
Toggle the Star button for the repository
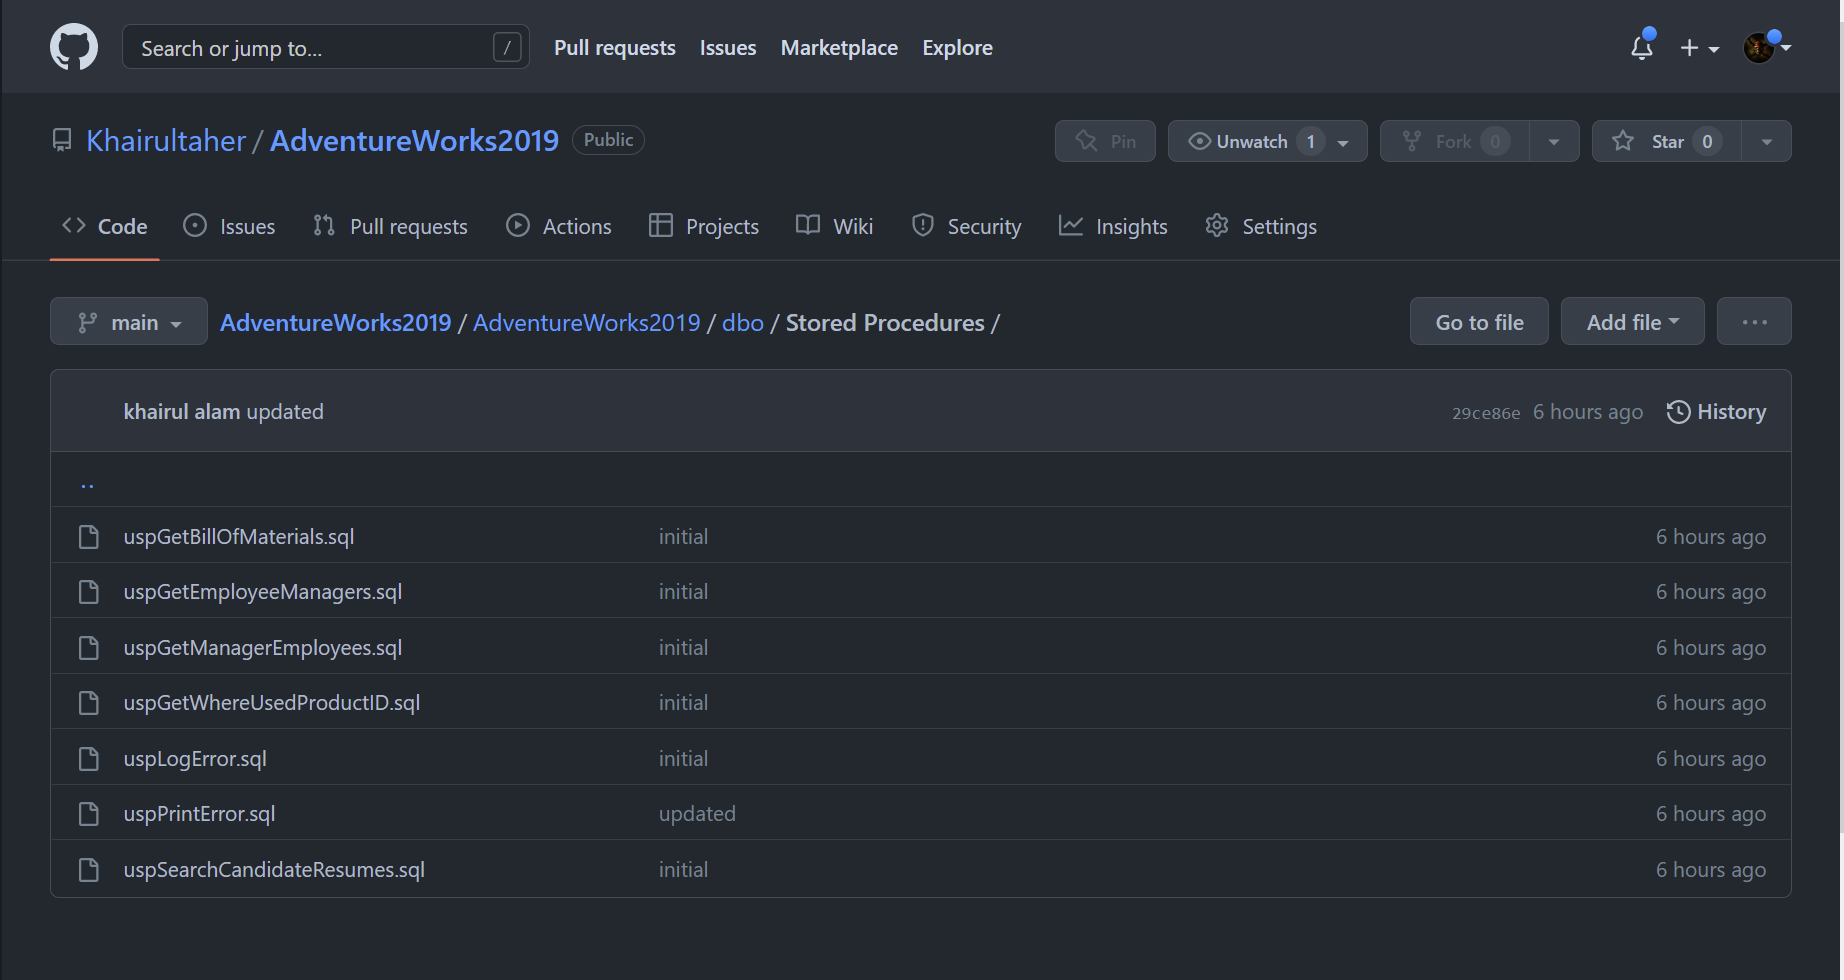pos(1665,140)
